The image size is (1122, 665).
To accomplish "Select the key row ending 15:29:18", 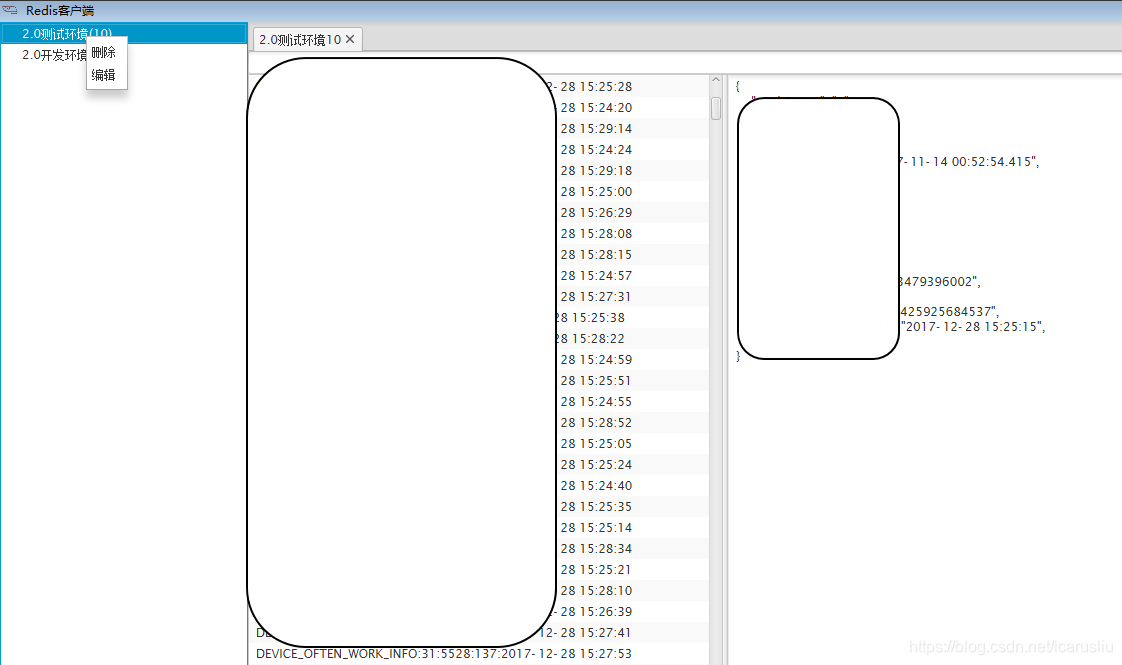I will (x=478, y=170).
